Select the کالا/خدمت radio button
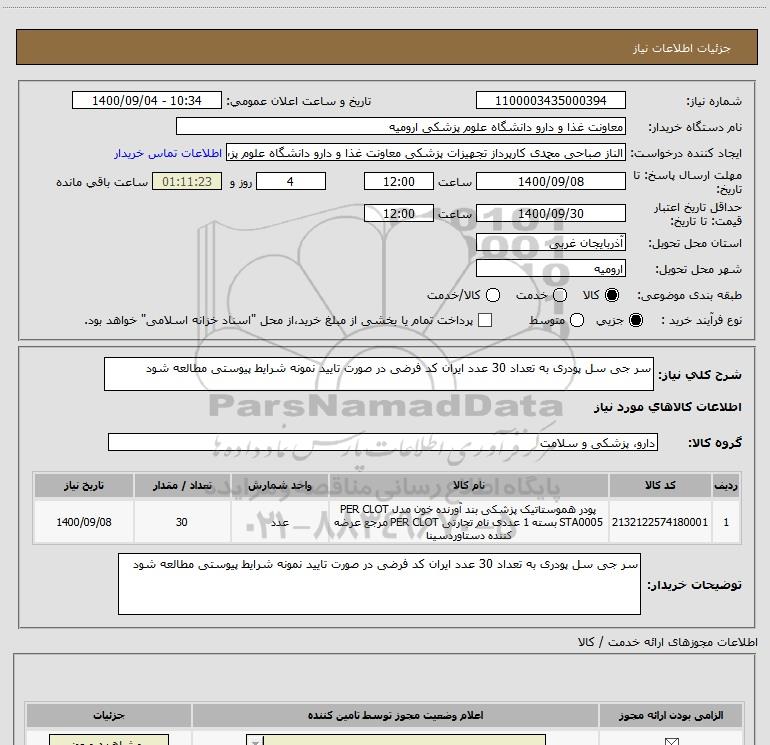This screenshot has height=745, width=770. pos(493,295)
